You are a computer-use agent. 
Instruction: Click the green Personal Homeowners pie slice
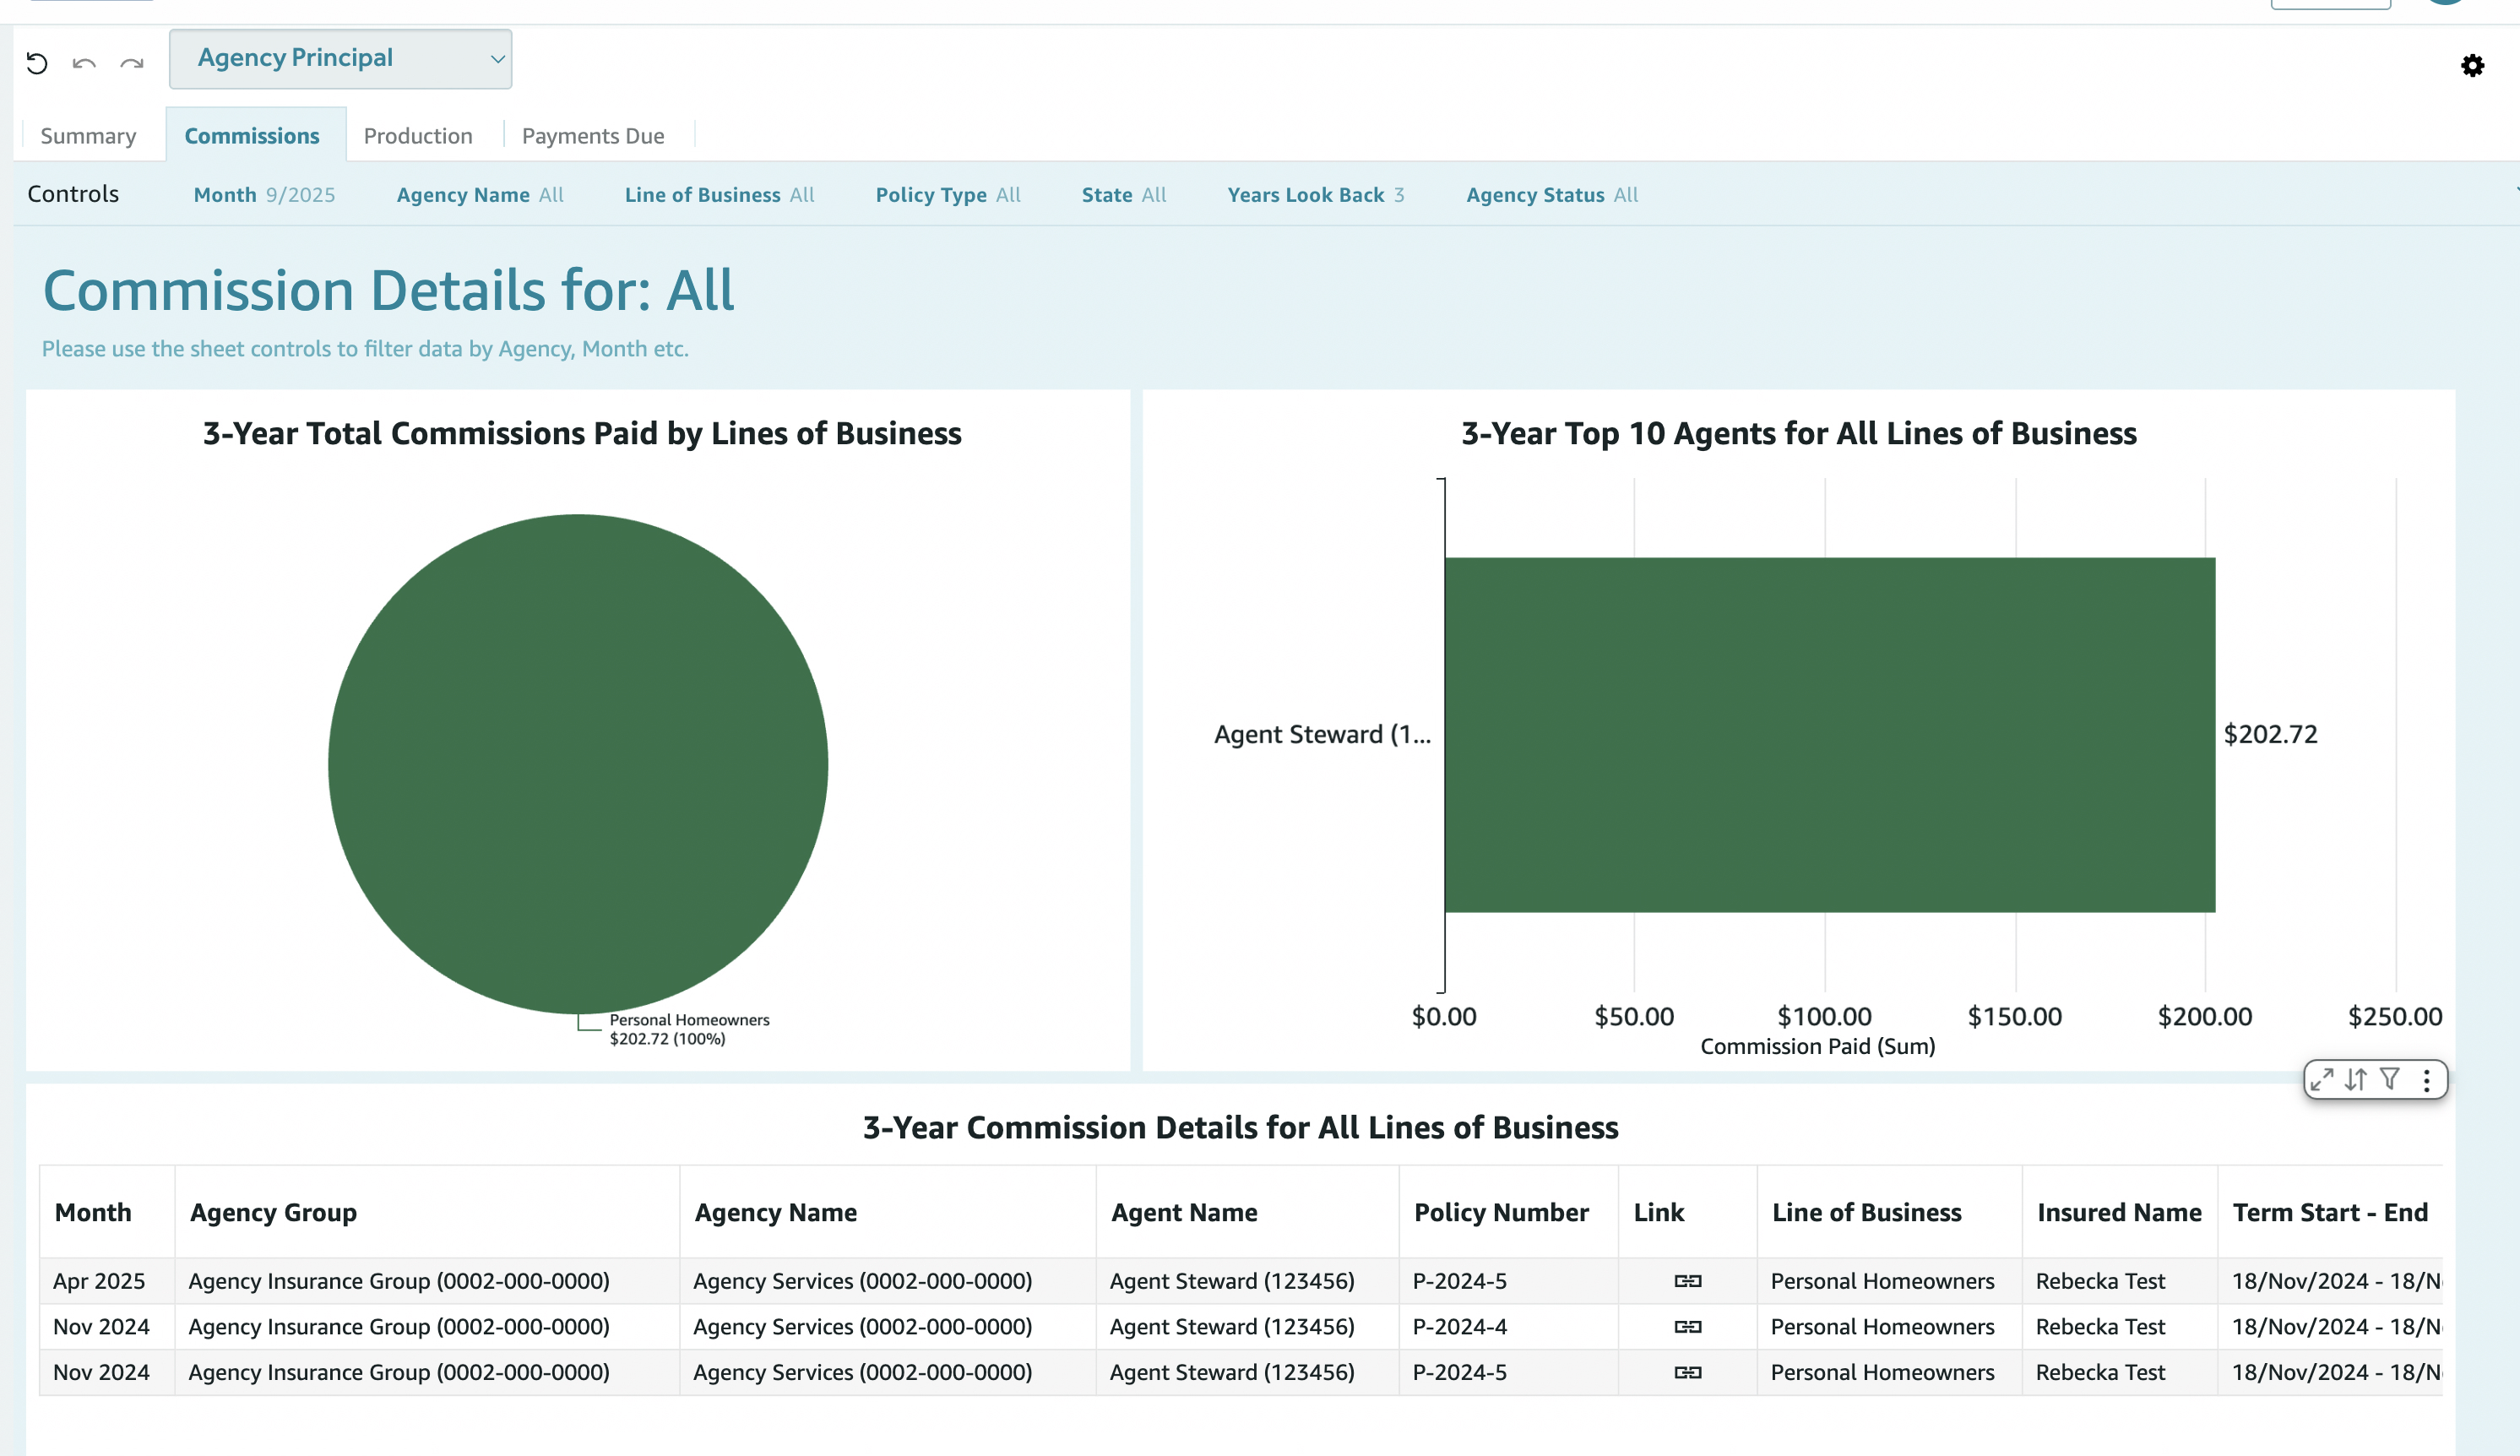(x=578, y=764)
